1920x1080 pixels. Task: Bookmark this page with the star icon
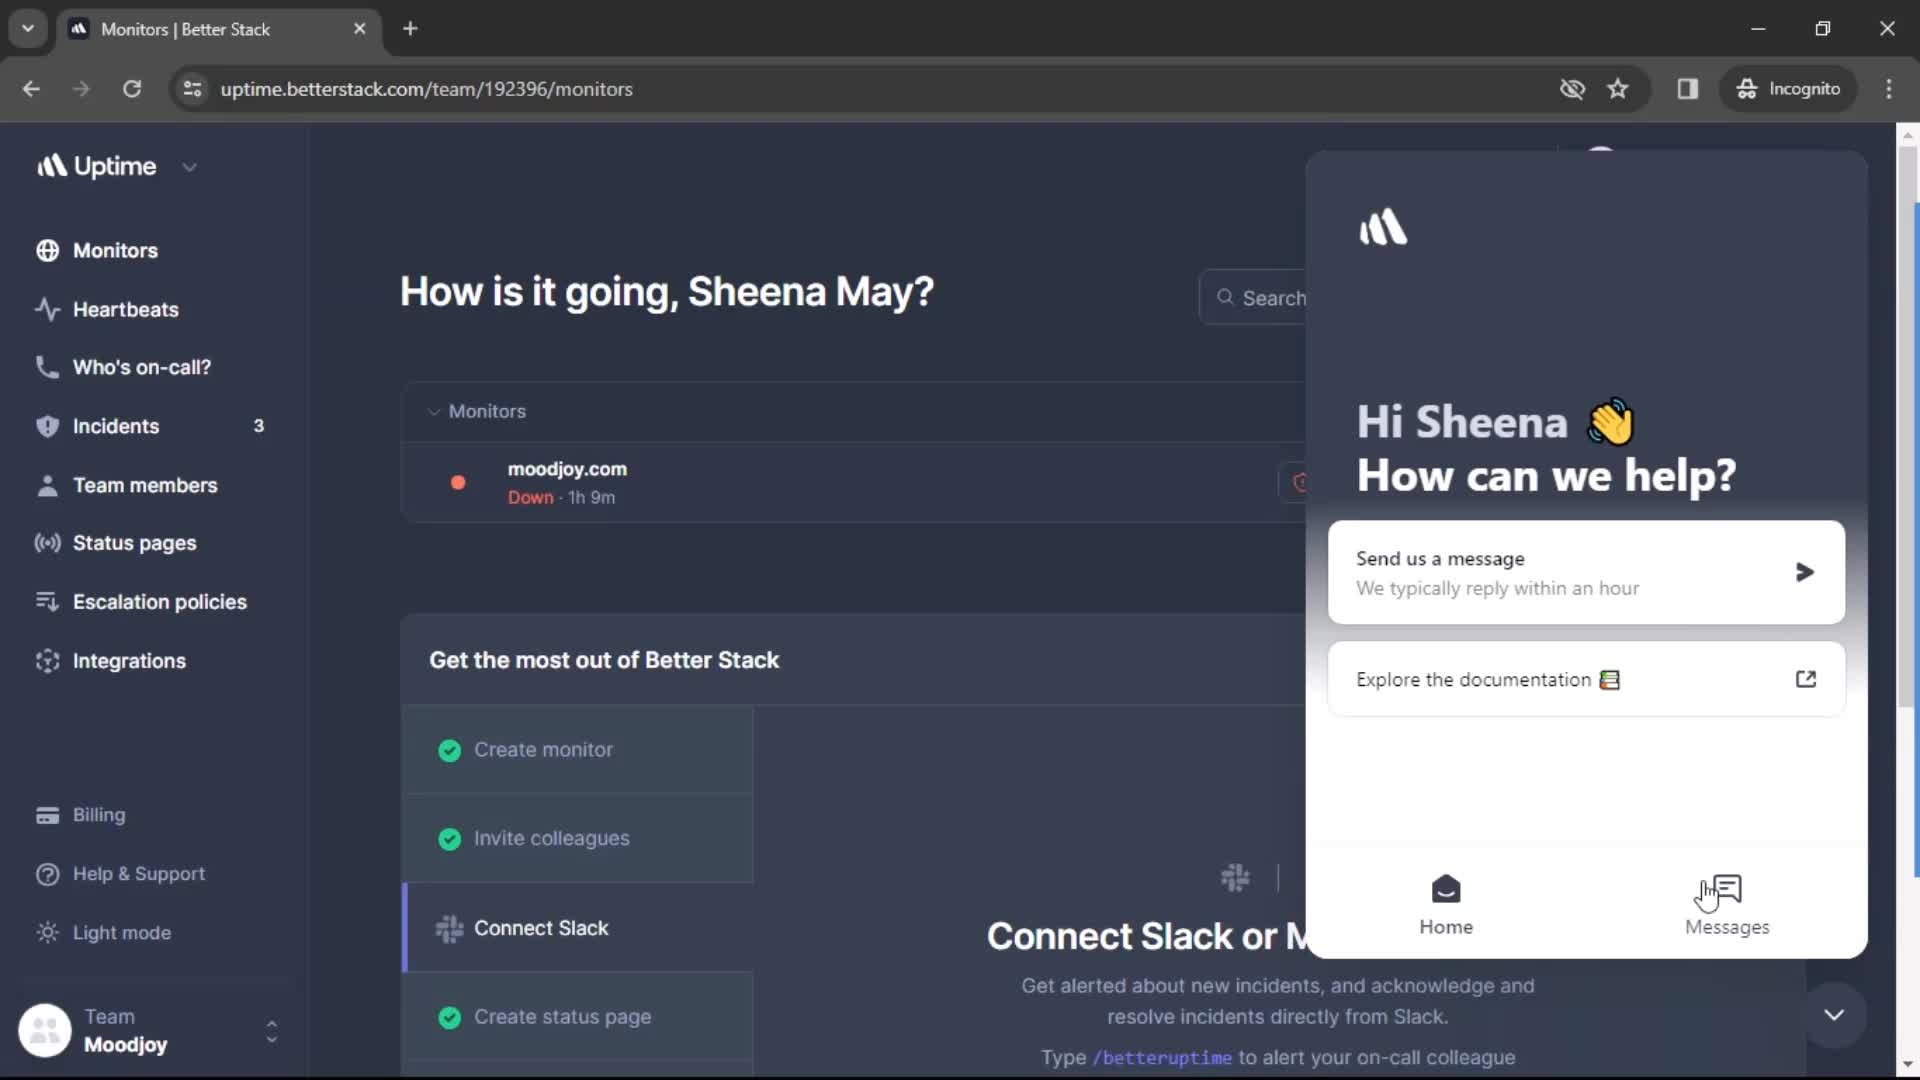1618,89
